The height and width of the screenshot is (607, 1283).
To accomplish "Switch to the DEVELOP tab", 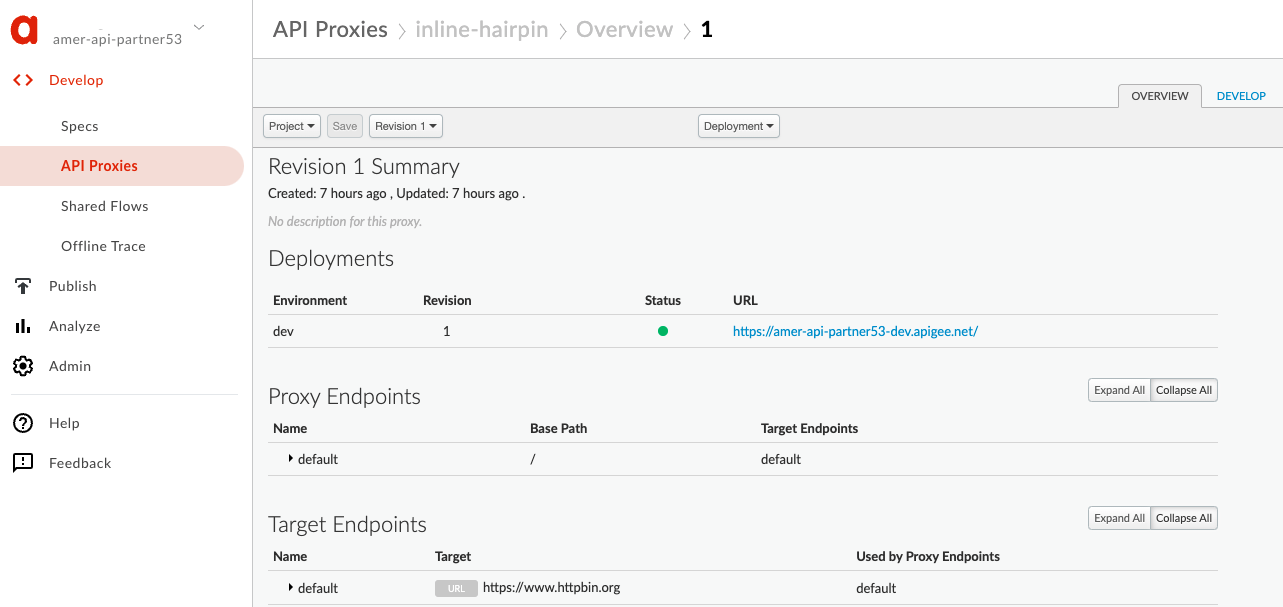I will coord(1241,96).
